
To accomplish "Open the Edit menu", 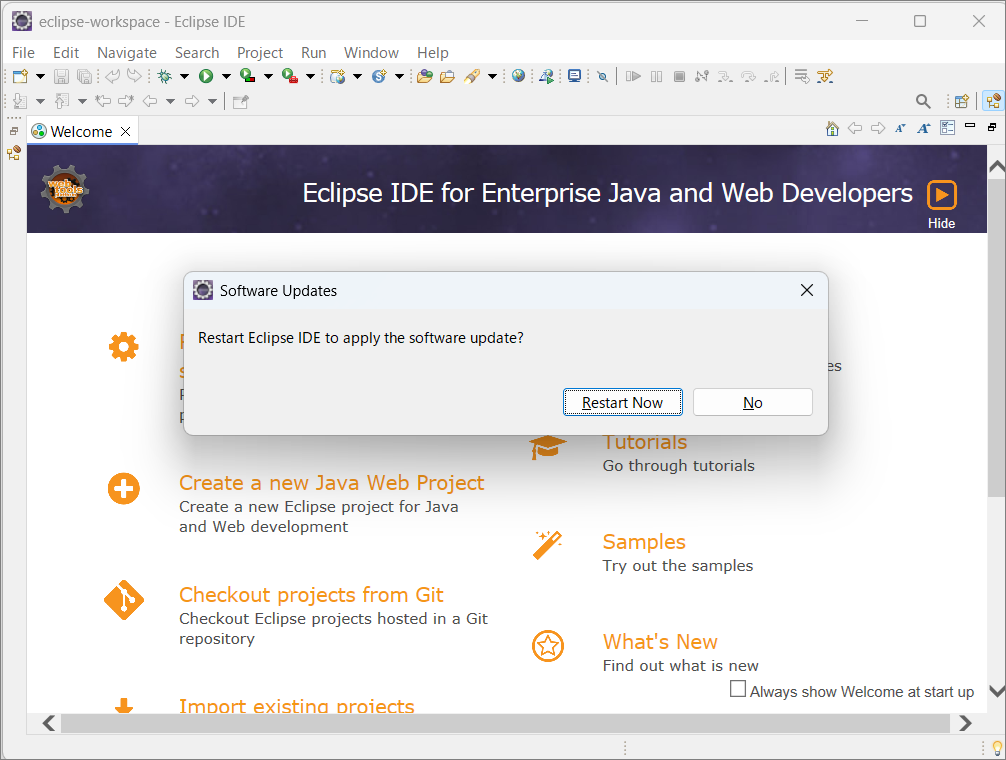I will click(x=65, y=53).
